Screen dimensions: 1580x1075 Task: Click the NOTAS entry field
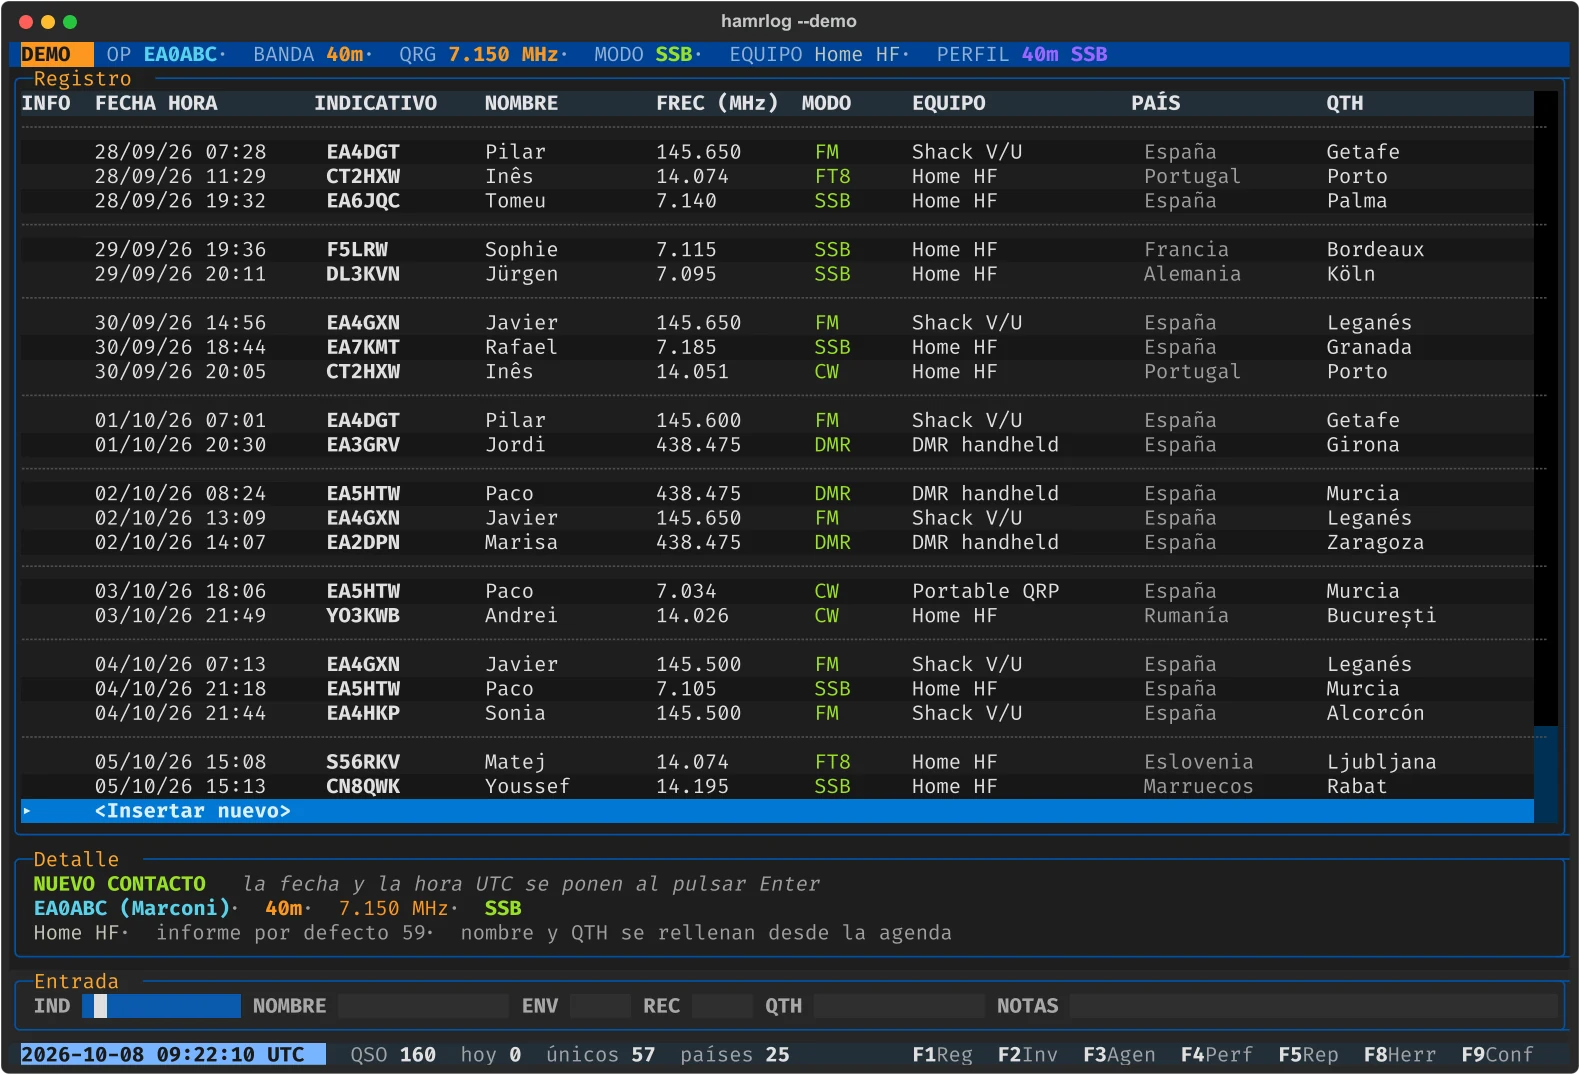coord(1314,1006)
